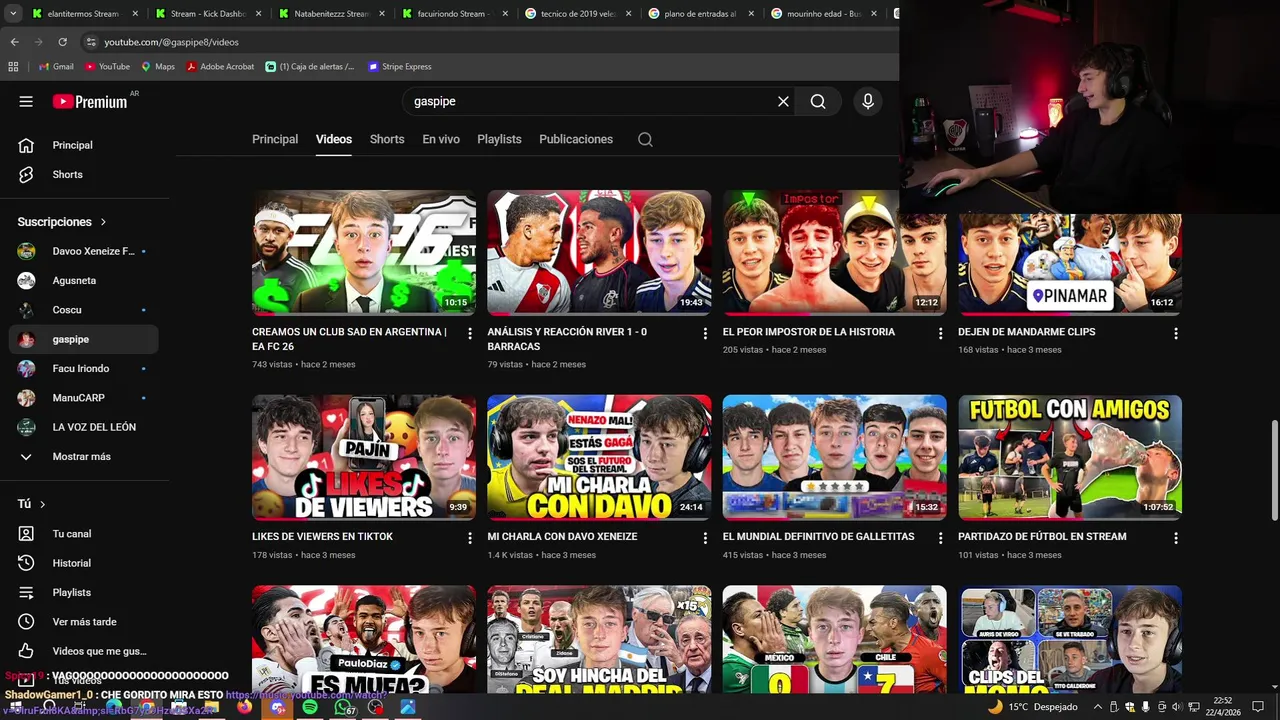Viewport: 1280px width, 720px height.
Task: Open the site info icon in address bar
Action: click(91, 42)
